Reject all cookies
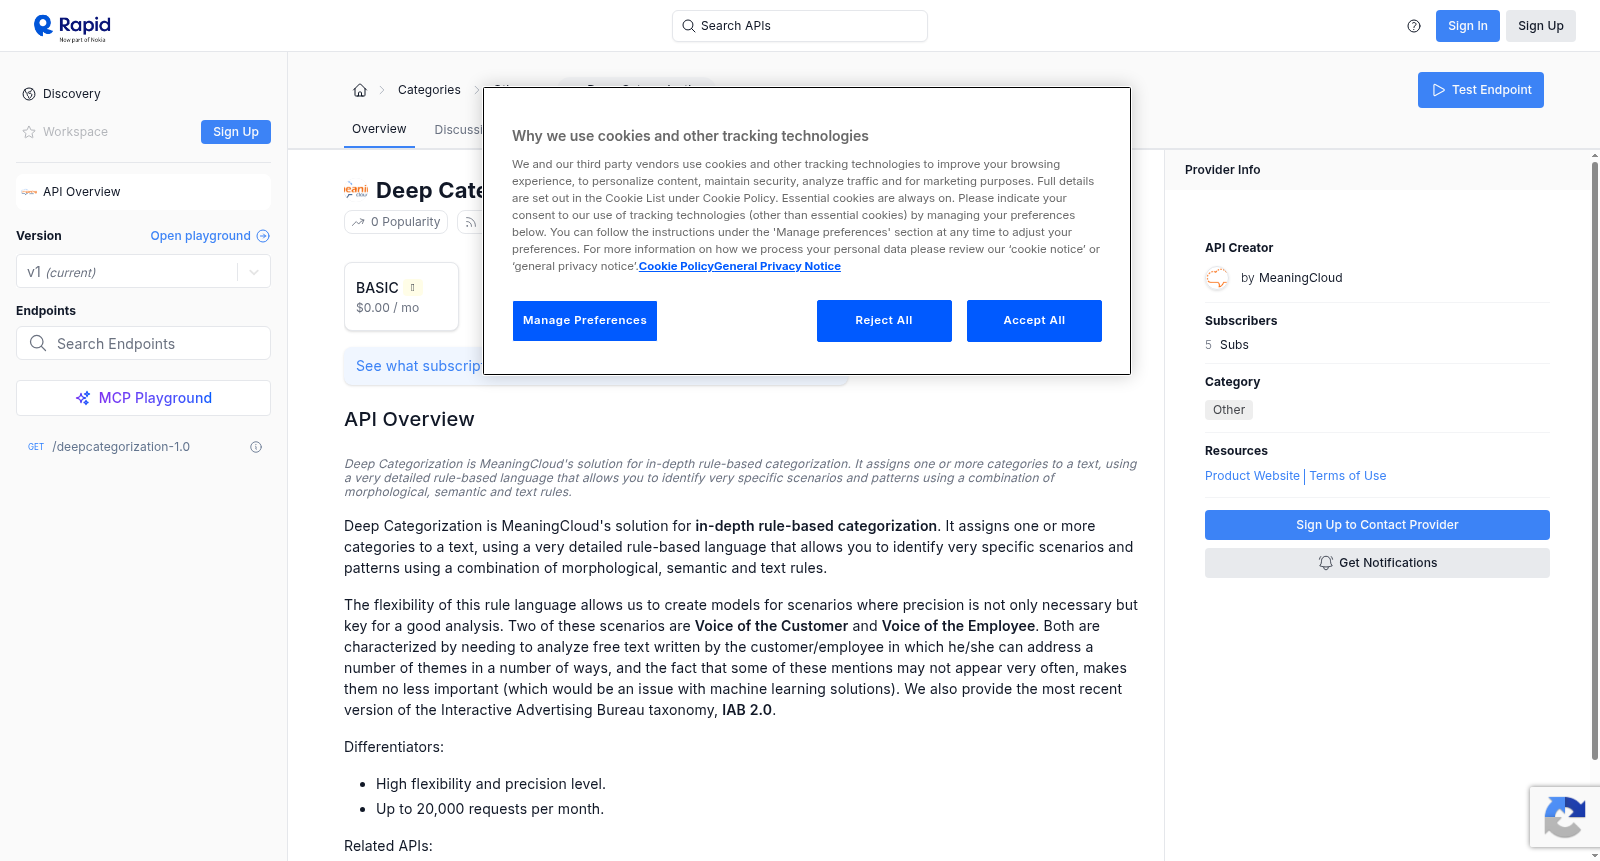The width and height of the screenshot is (1600, 861). pyautogui.click(x=884, y=321)
